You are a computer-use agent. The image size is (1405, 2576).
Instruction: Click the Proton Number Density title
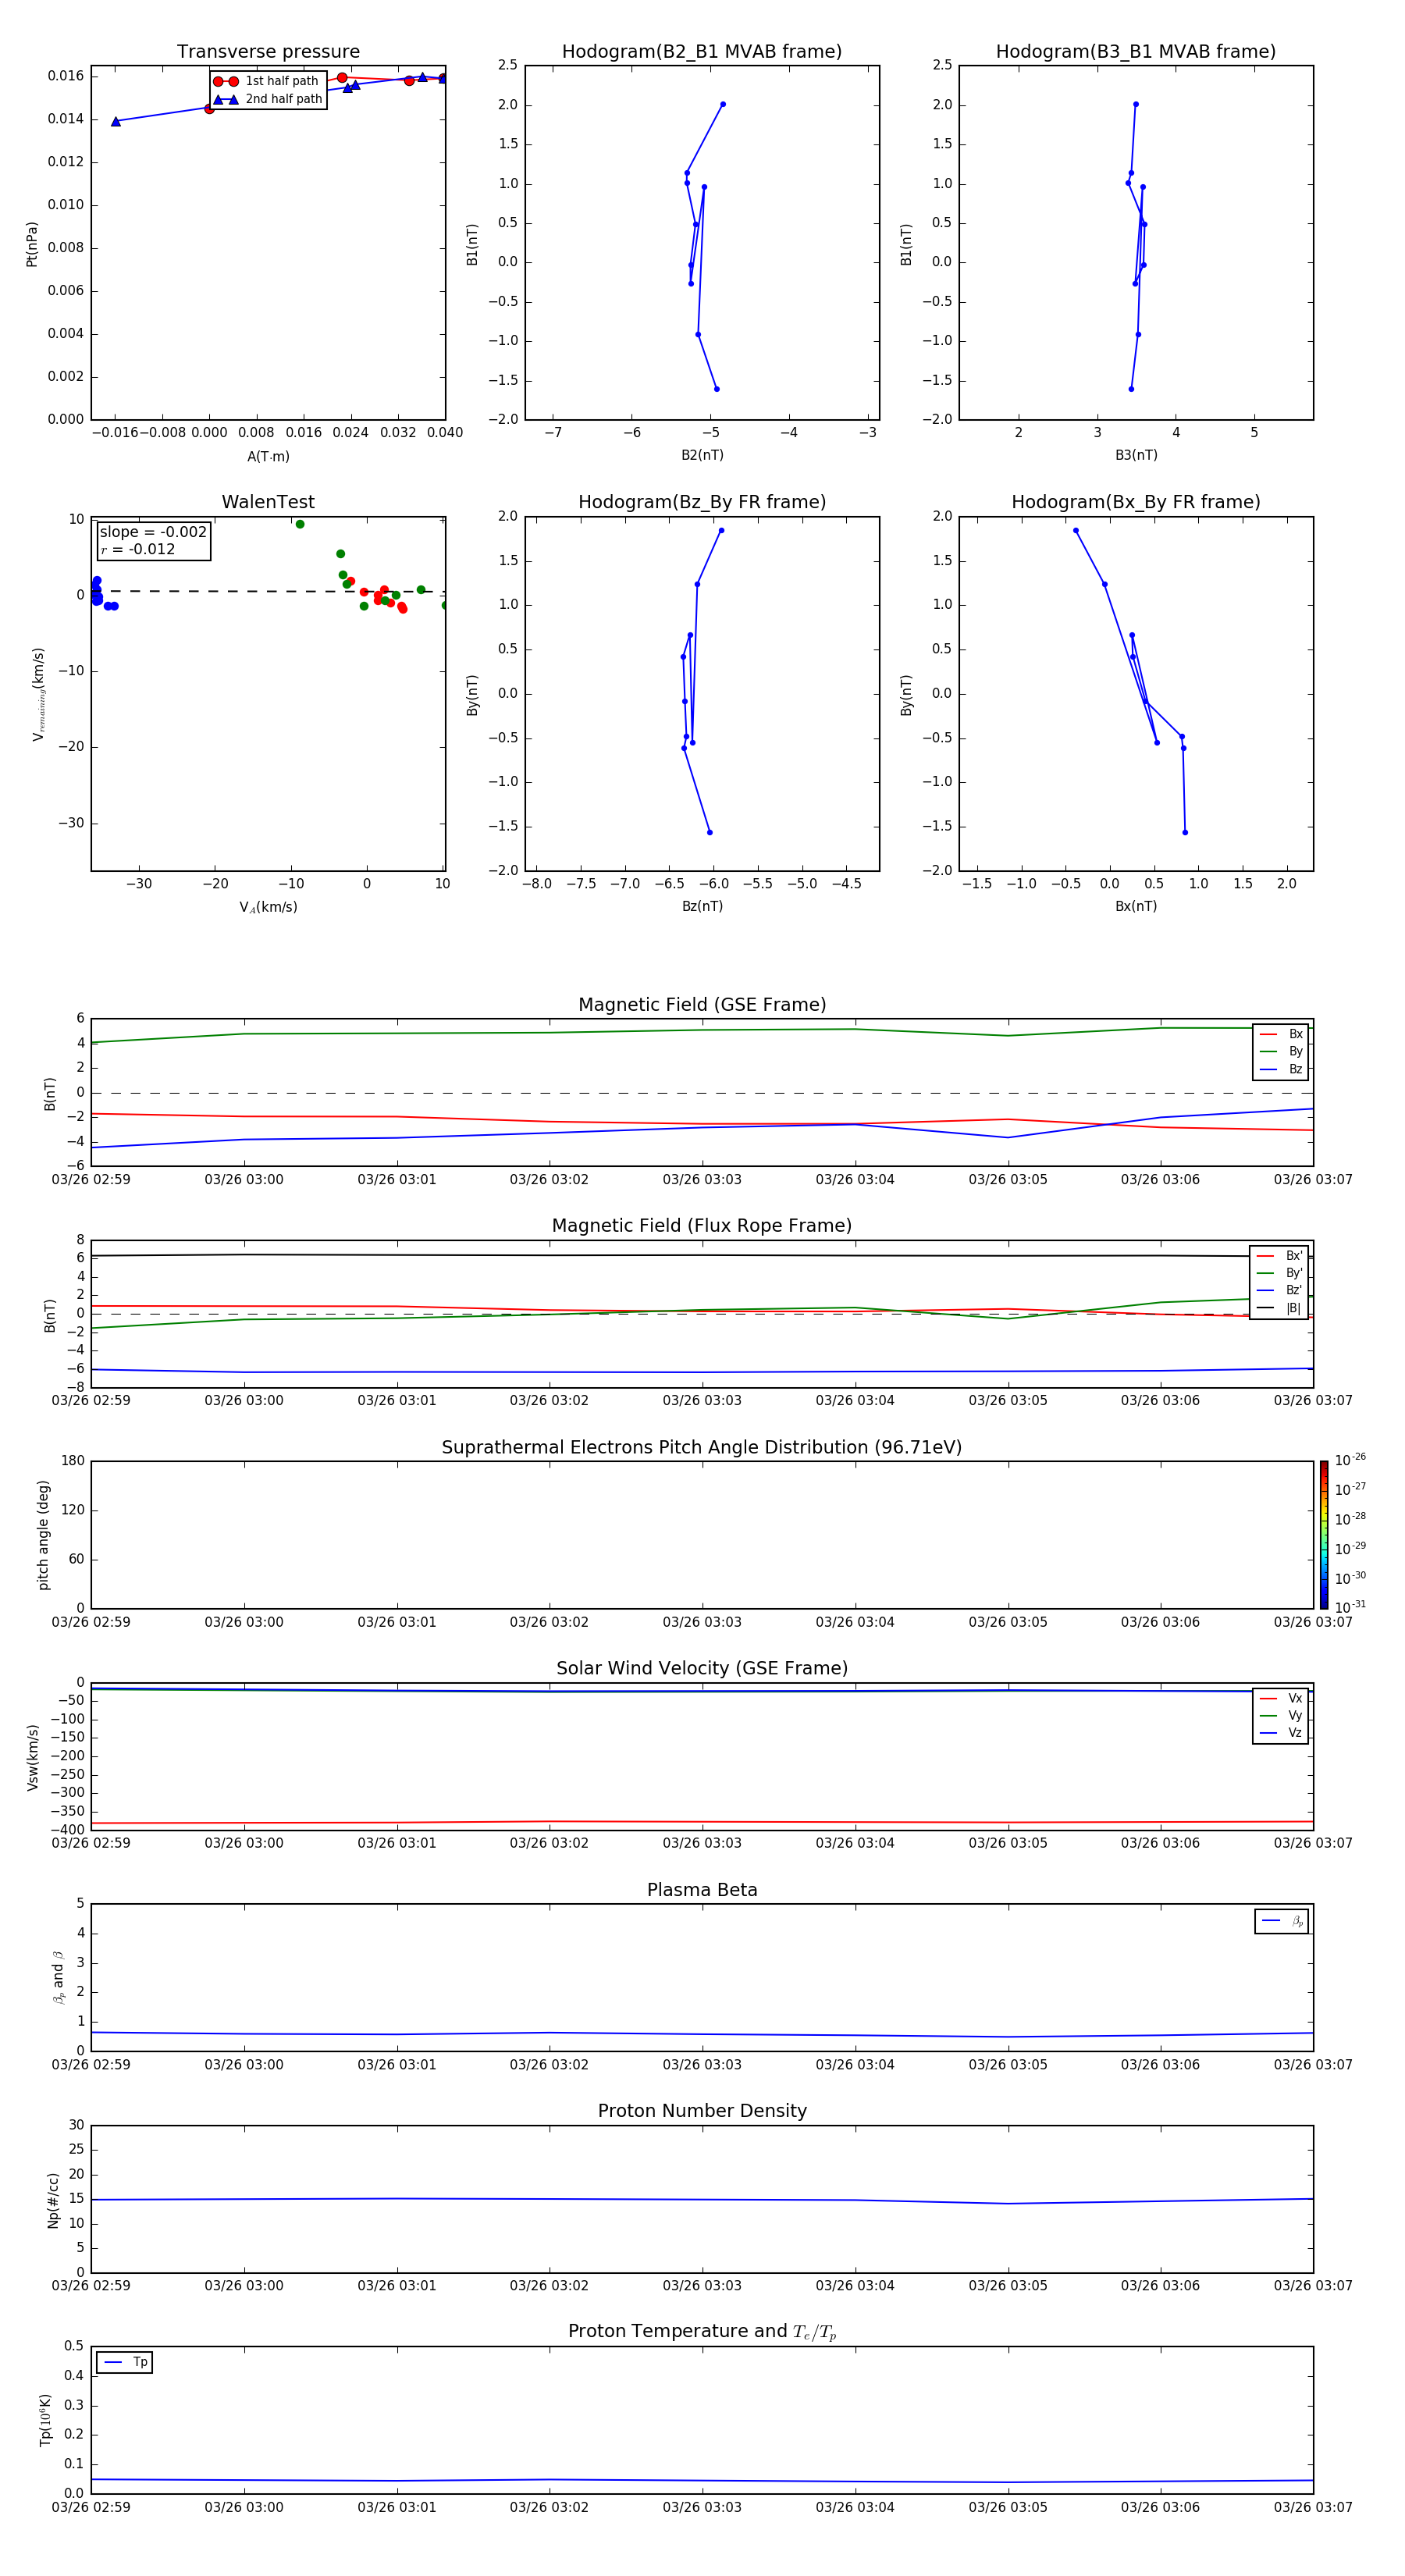point(701,2110)
